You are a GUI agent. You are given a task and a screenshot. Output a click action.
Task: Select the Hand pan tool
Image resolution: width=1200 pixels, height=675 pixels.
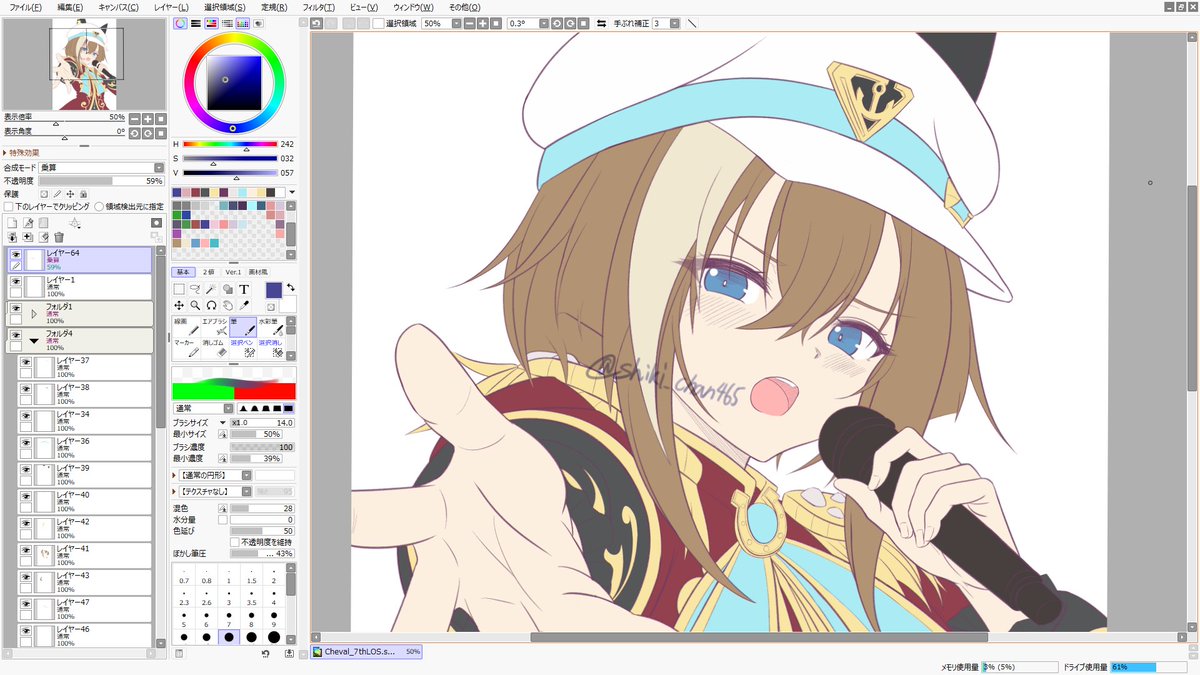click(227, 305)
